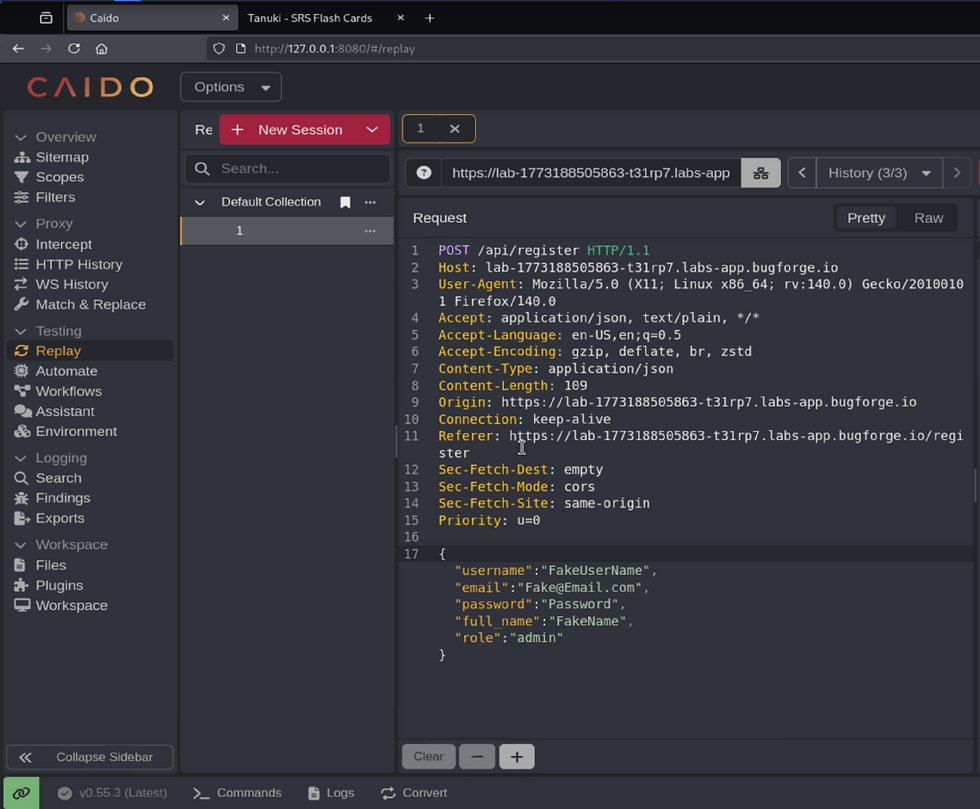Screen dimensions: 980x809
Task: Open the Options dropdown
Action: [231, 87]
